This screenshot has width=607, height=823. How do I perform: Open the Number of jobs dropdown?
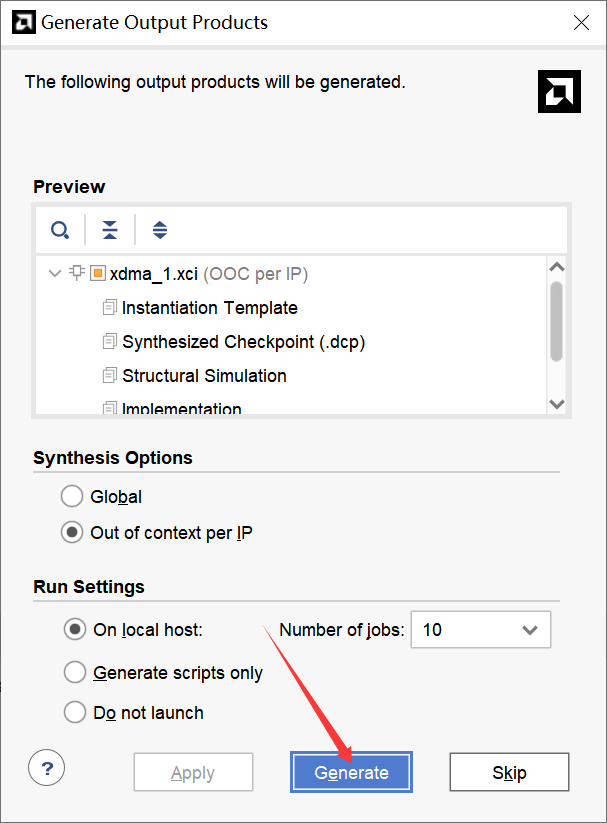[480, 629]
